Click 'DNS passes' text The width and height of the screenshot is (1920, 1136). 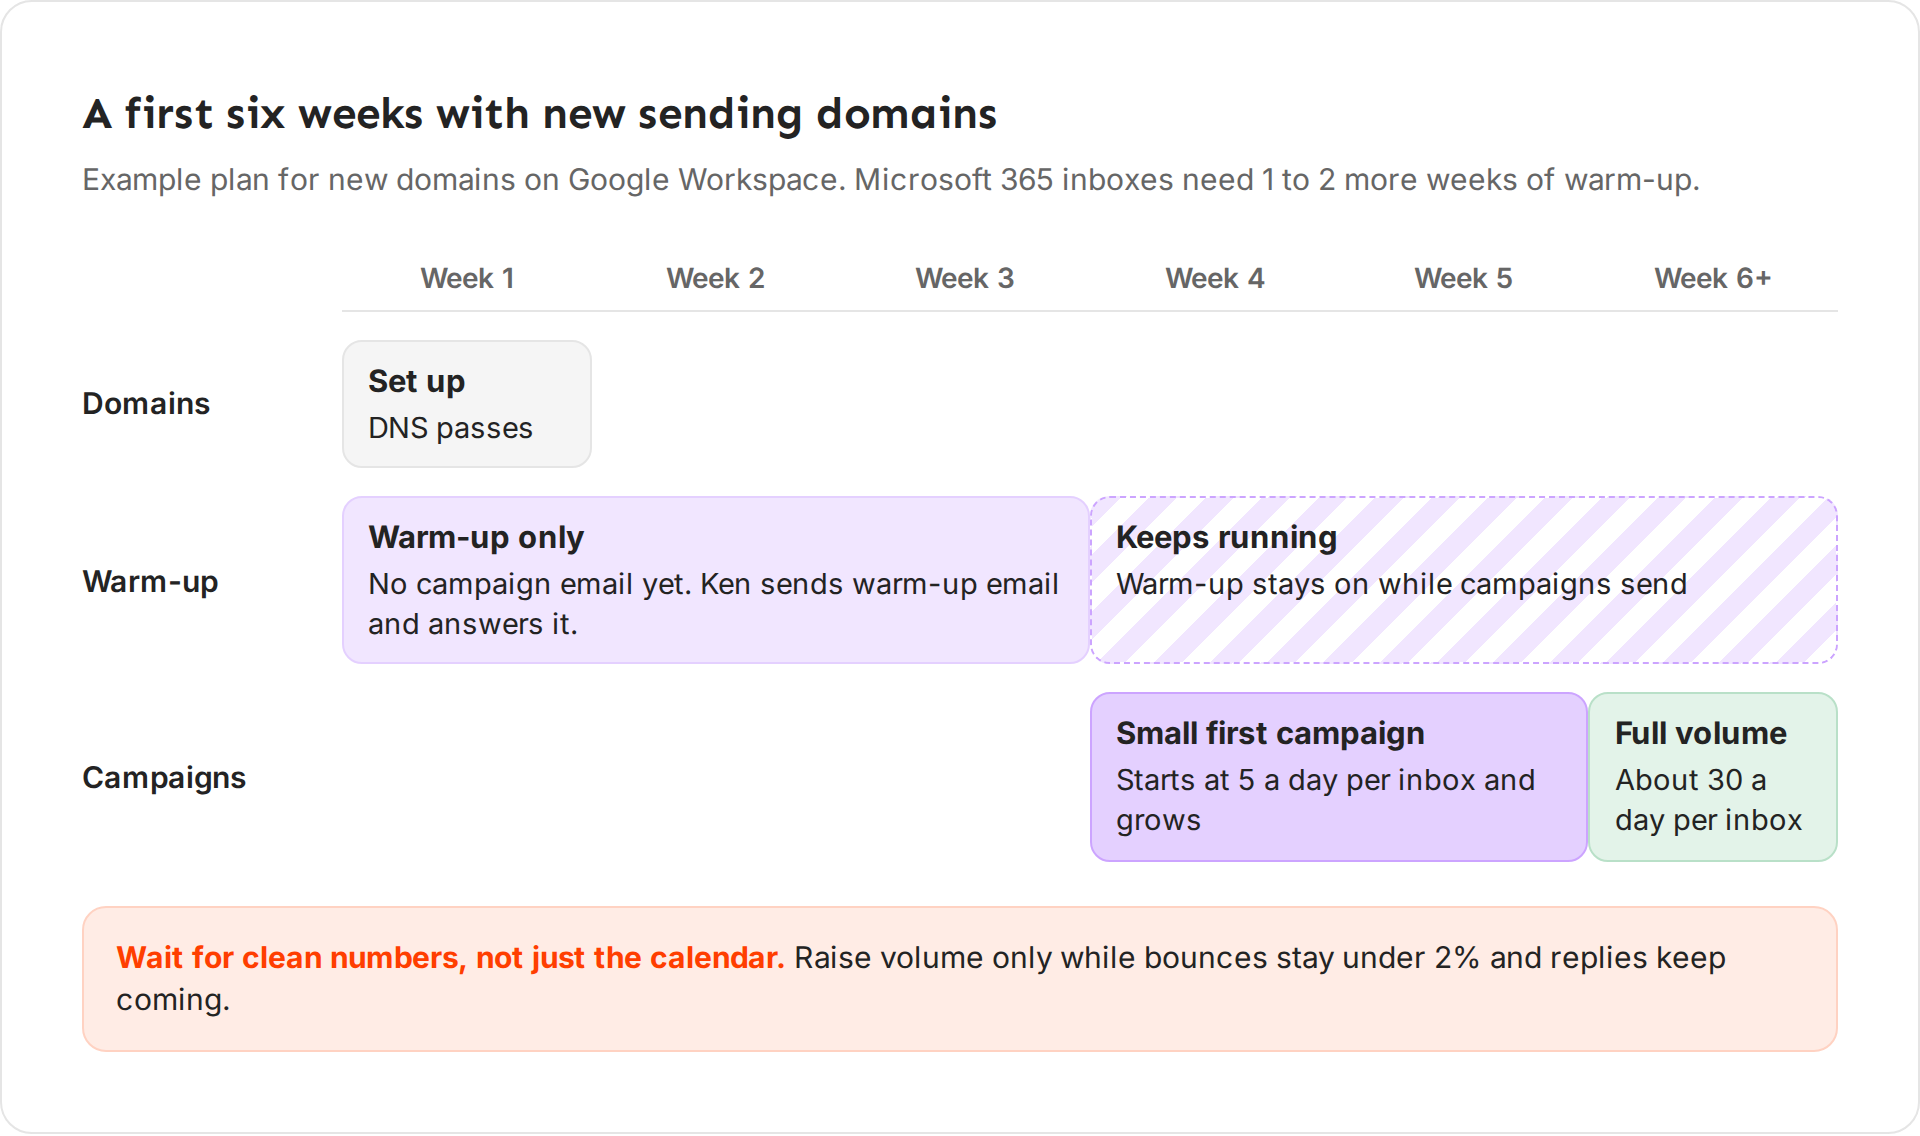click(450, 428)
